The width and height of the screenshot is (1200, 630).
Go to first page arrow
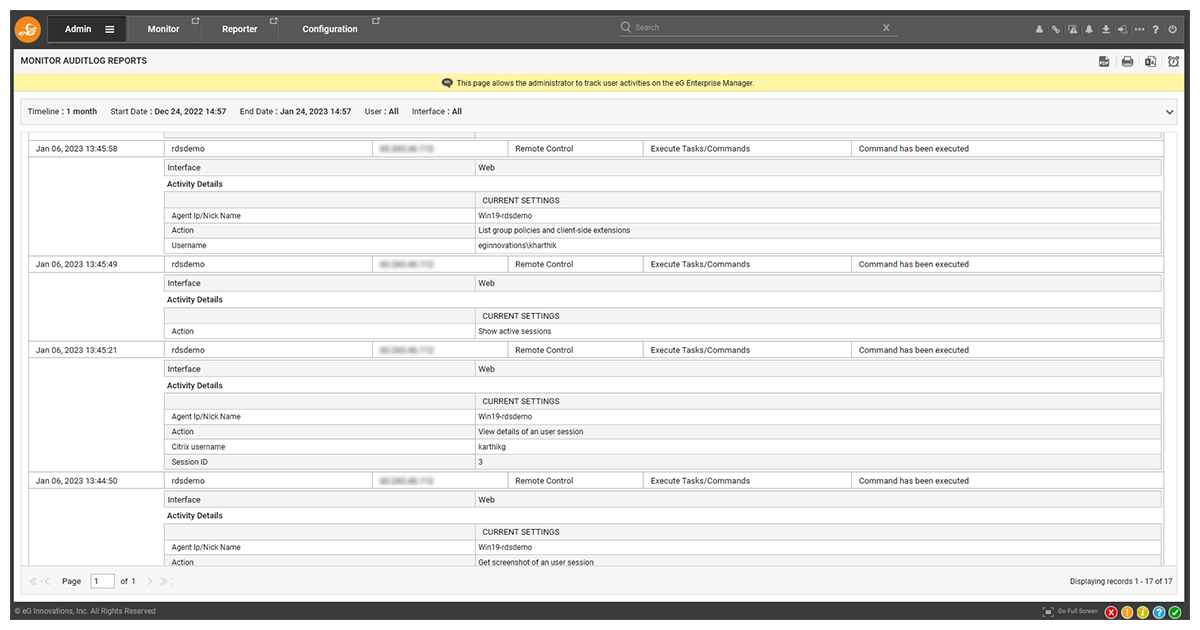33,581
